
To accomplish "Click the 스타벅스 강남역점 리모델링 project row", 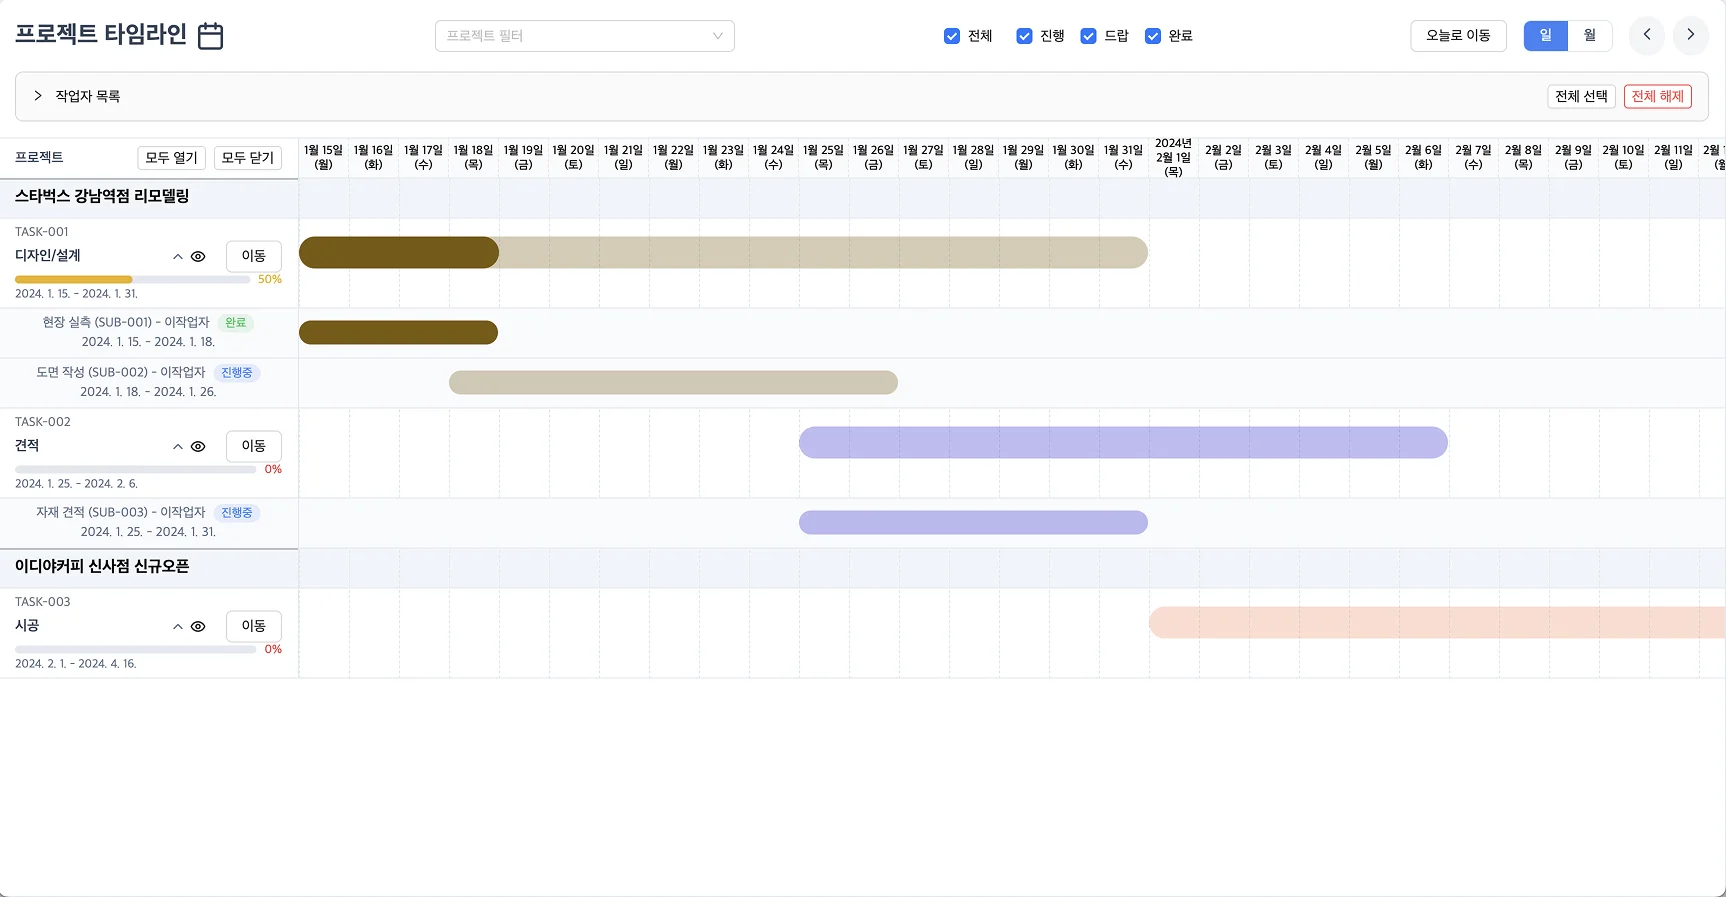I will [x=149, y=197].
